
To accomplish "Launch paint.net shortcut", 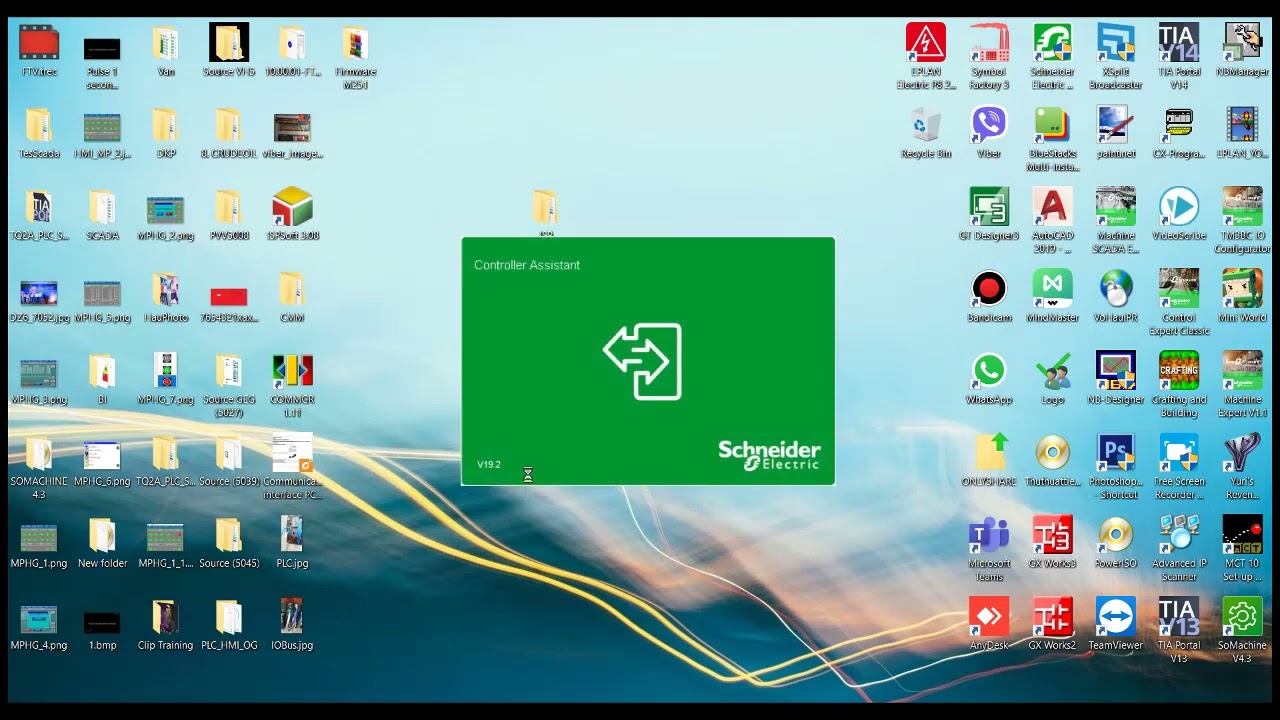I will (1115, 125).
